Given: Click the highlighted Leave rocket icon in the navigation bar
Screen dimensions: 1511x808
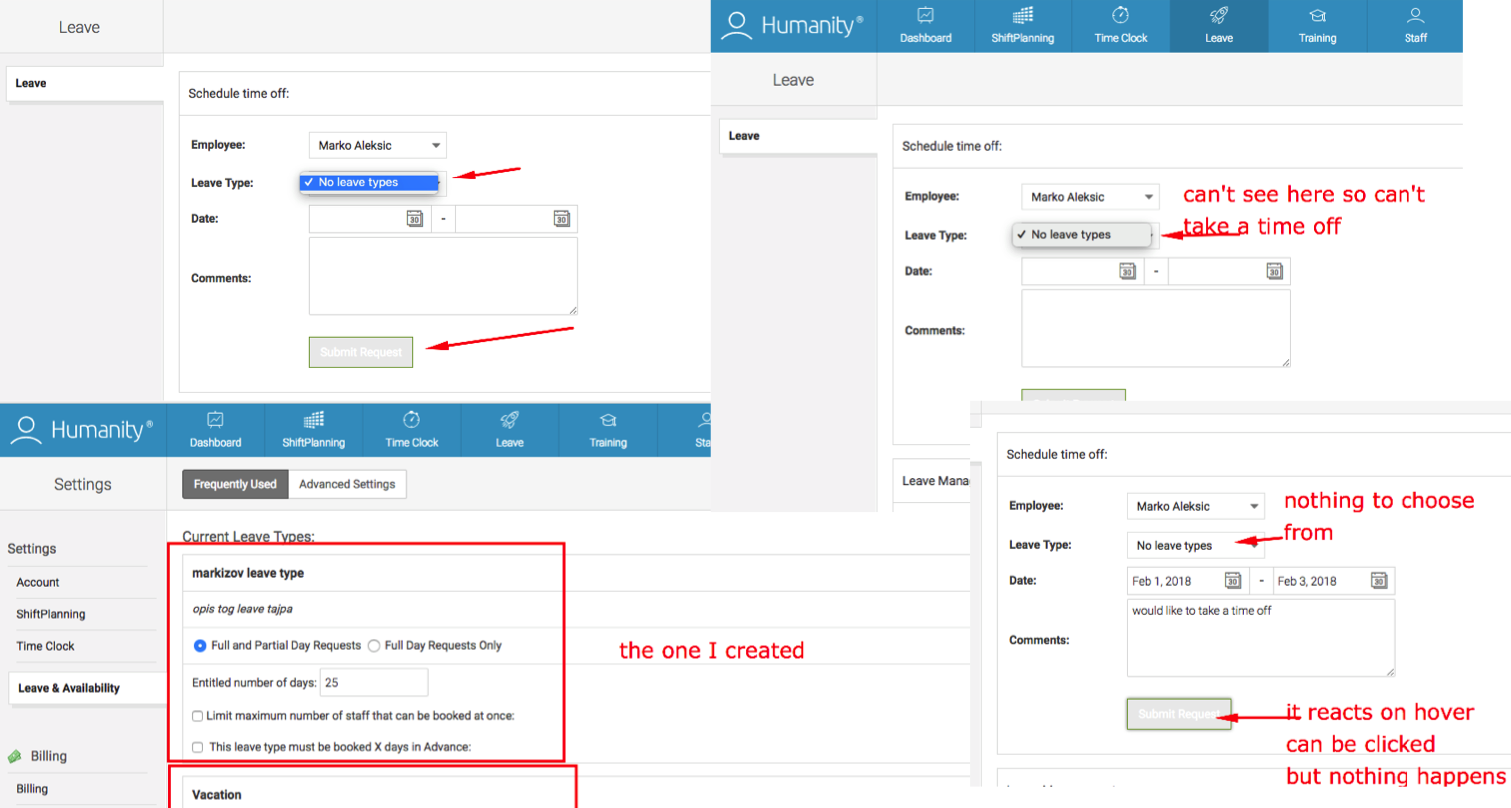Looking at the screenshot, I should point(1219,15).
